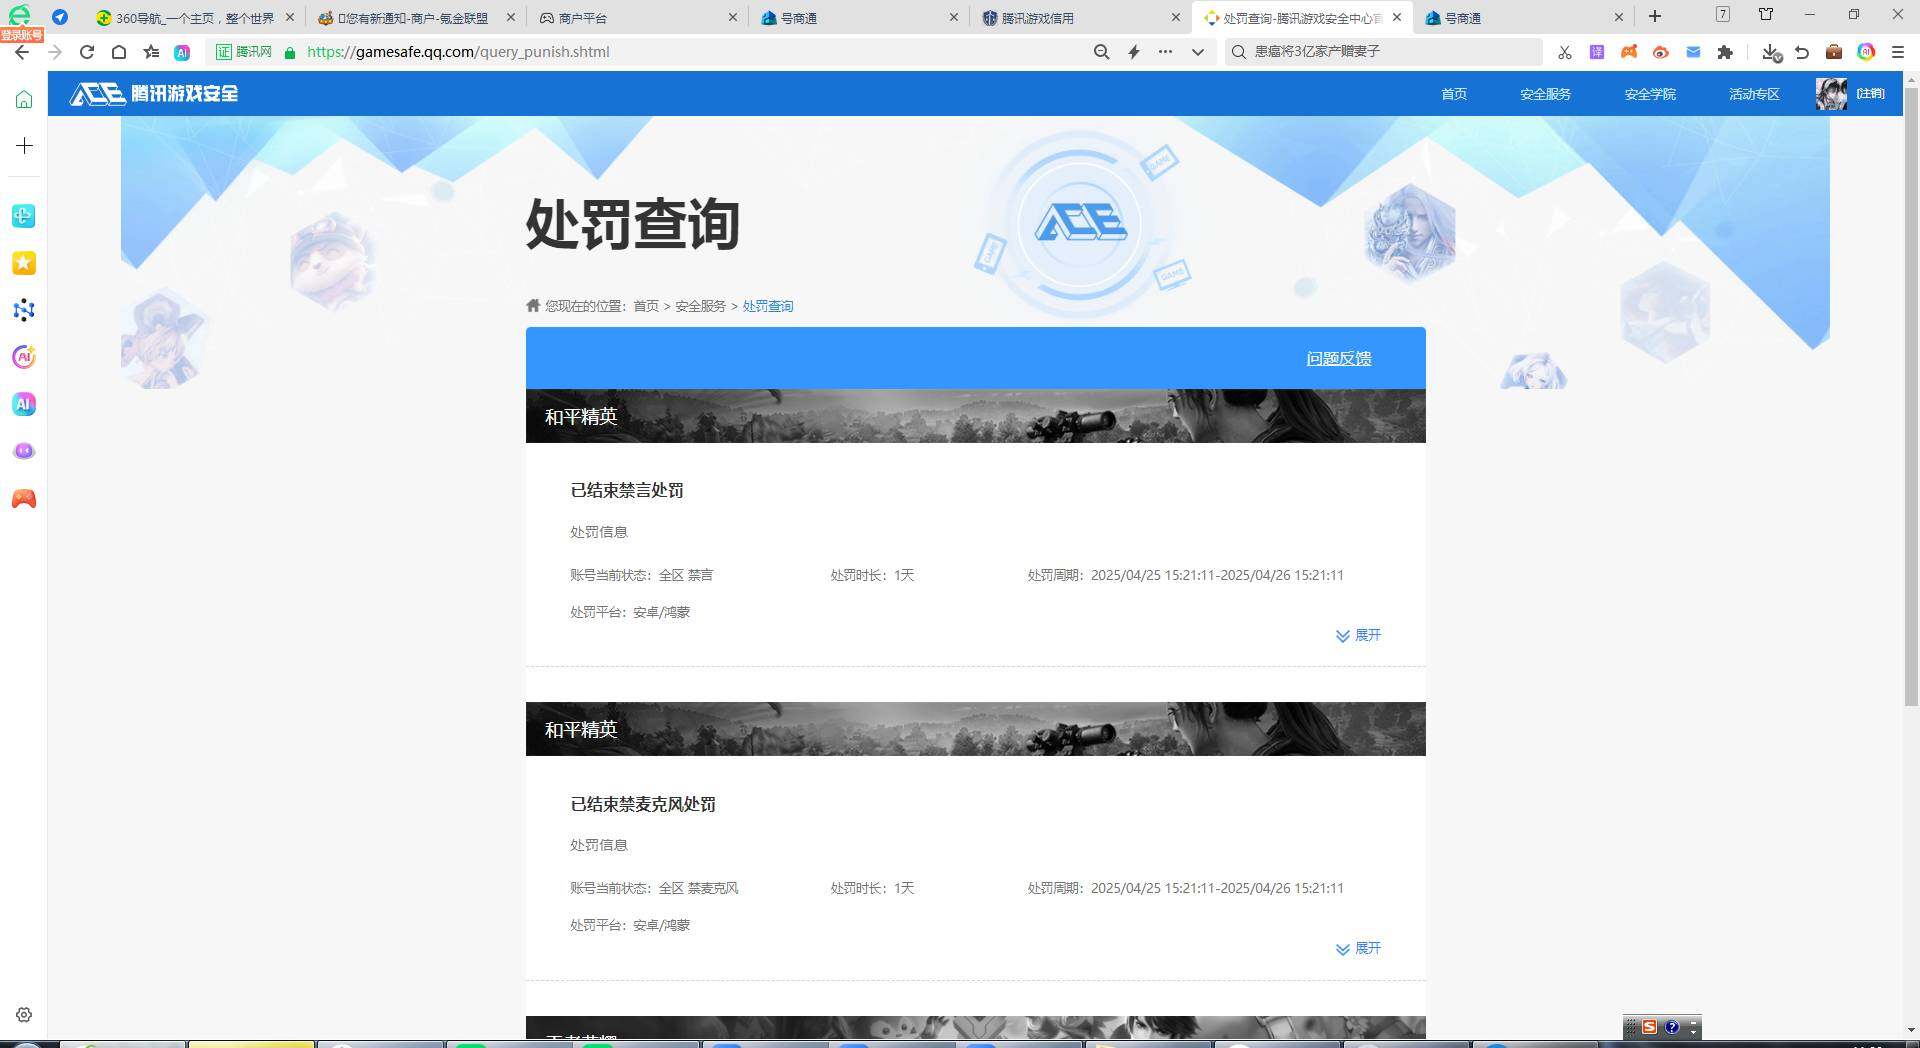Click the purple translate icon in toolbar
This screenshot has width=1920, height=1048.
[x=1597, y=52]
